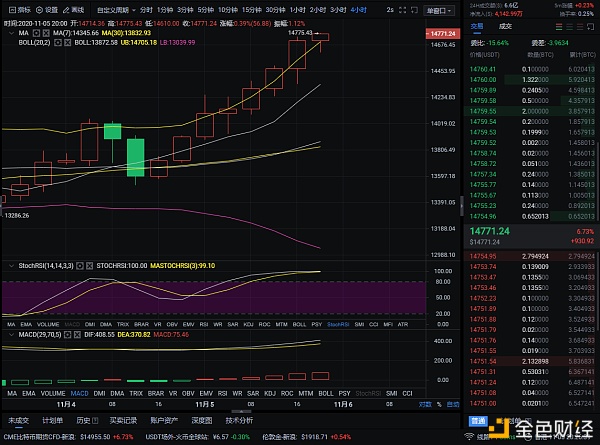The height and width of the screenshot is (445, 600).
Task: Click the CME比特币期货CFD ticker in status bar
Action: [x=68, y=437]
